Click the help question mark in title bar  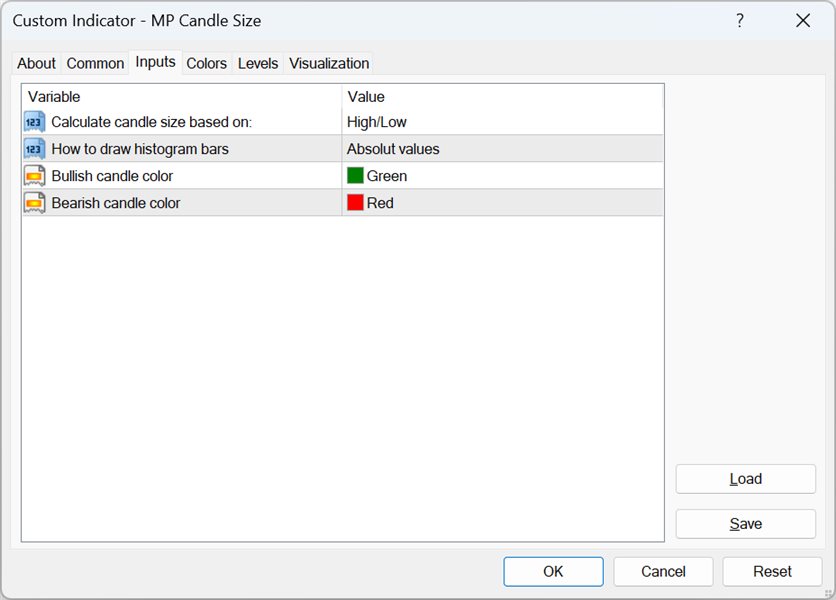(x=740, y=21)
